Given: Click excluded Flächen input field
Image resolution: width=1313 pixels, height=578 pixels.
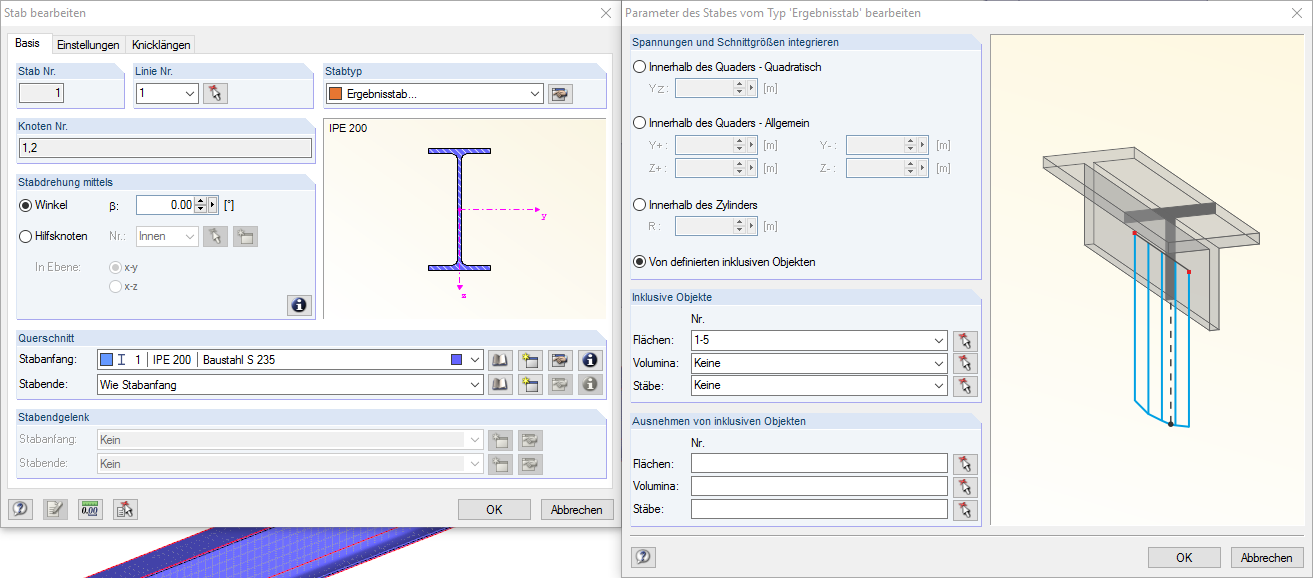Looking at the screenshot, I should (819, 464).
